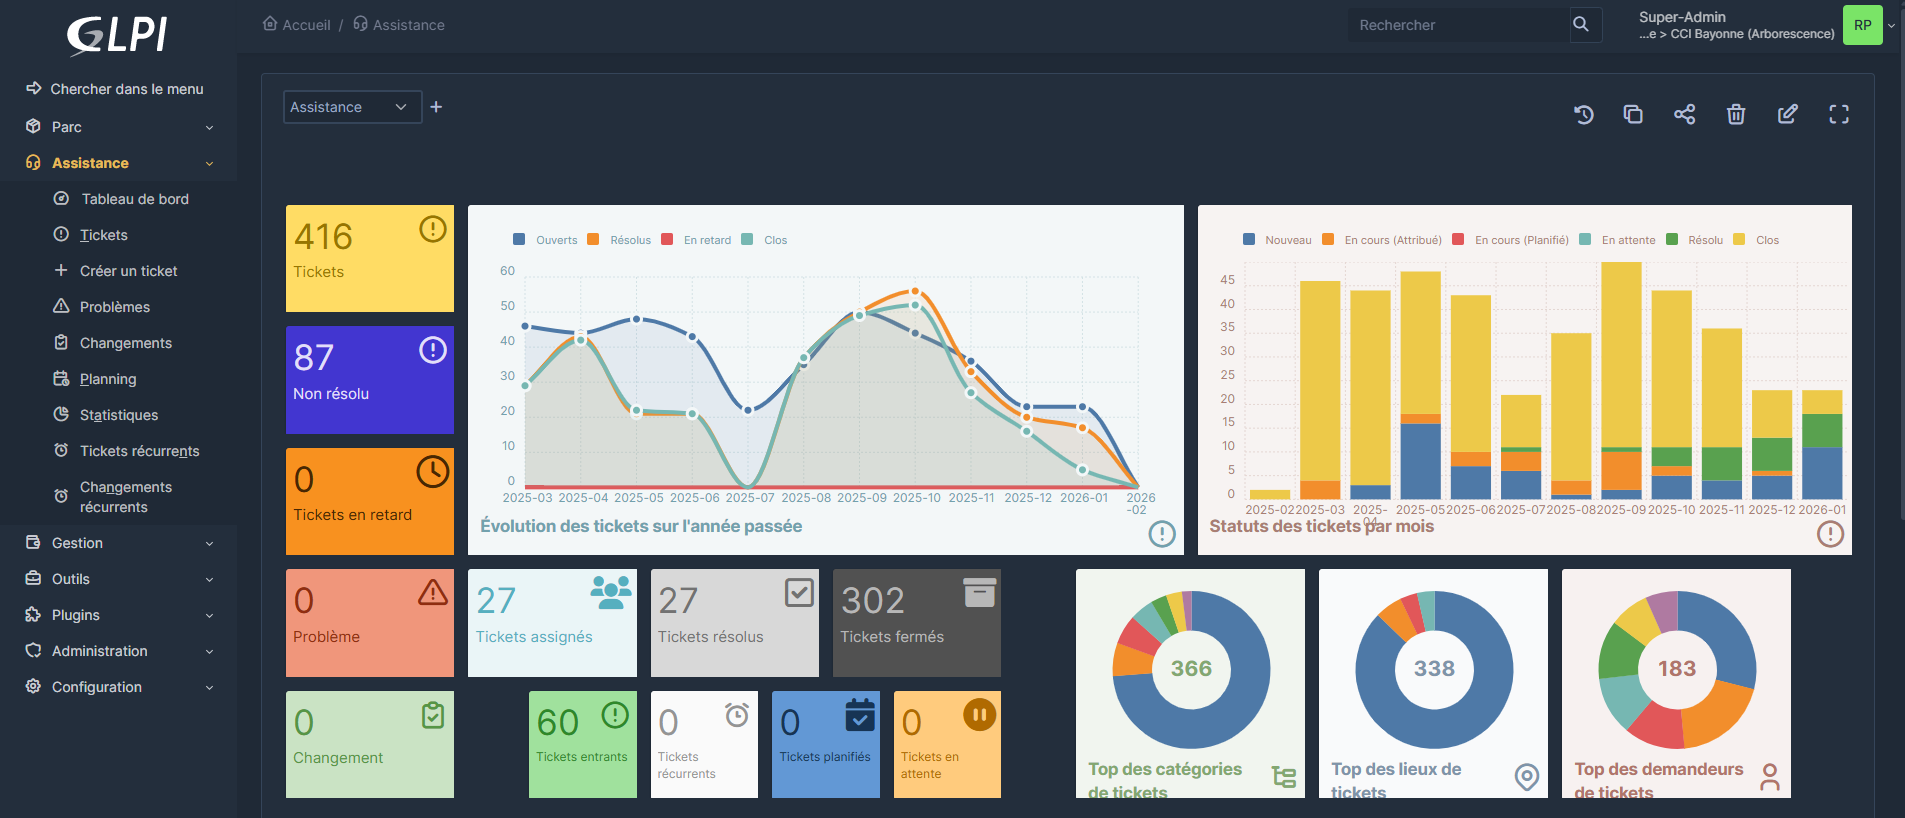Click the duplicate dashboard icon
1905x818 pixels.
click(1633, 114)
